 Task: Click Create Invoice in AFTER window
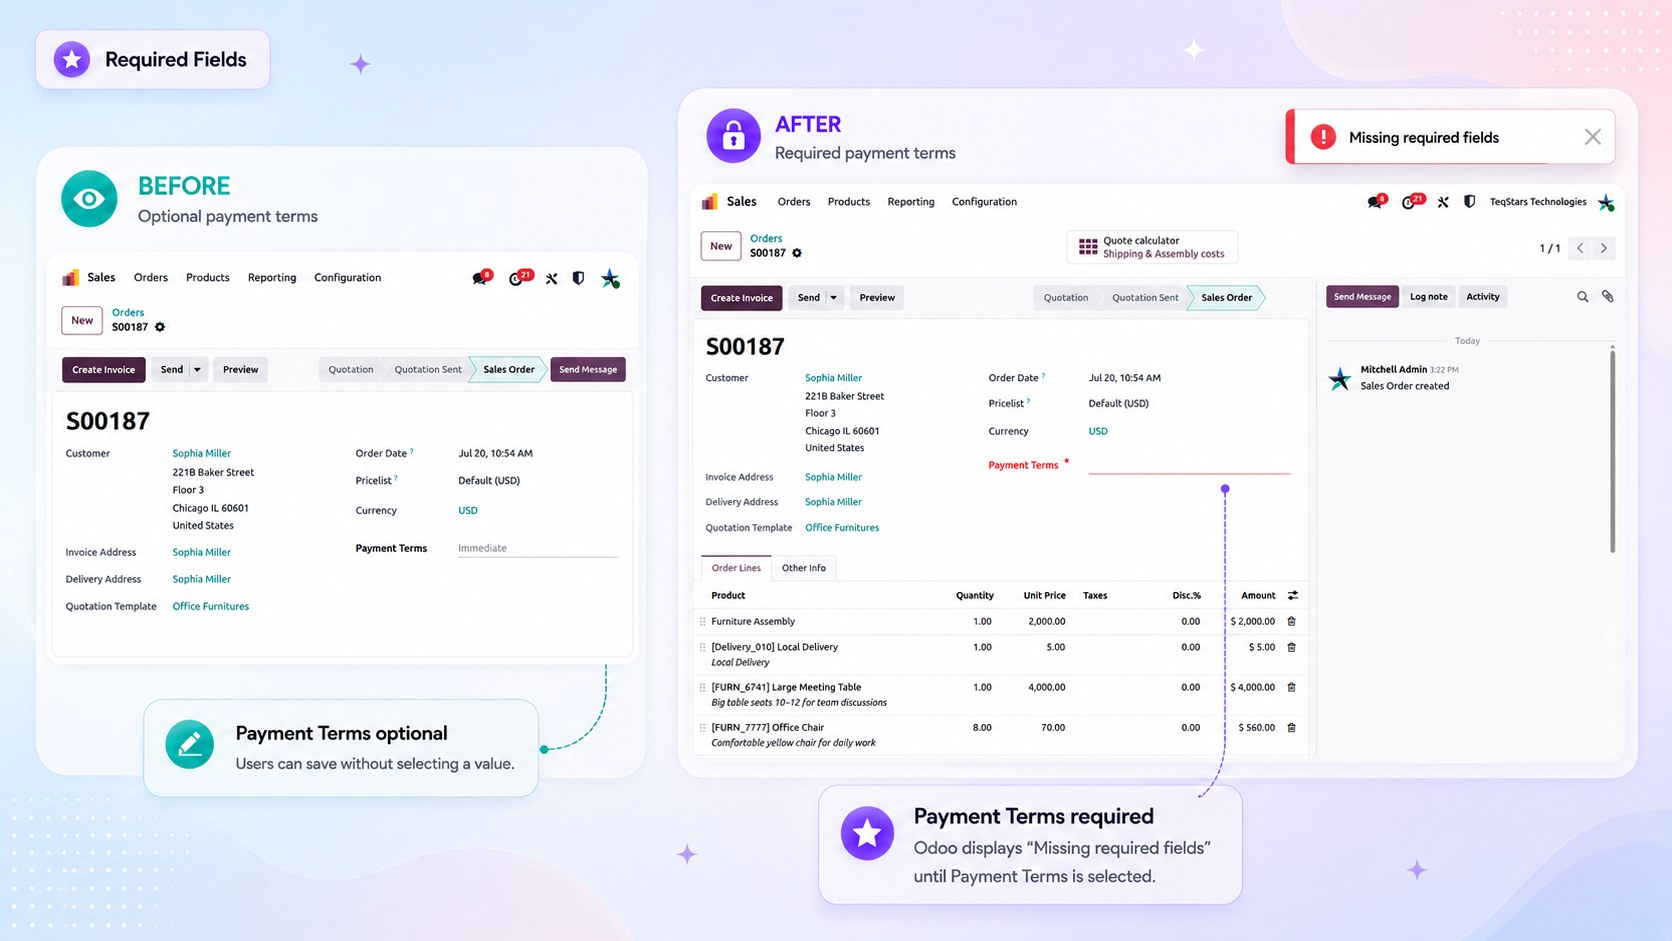pyautogui.click(x=742, y=298)
